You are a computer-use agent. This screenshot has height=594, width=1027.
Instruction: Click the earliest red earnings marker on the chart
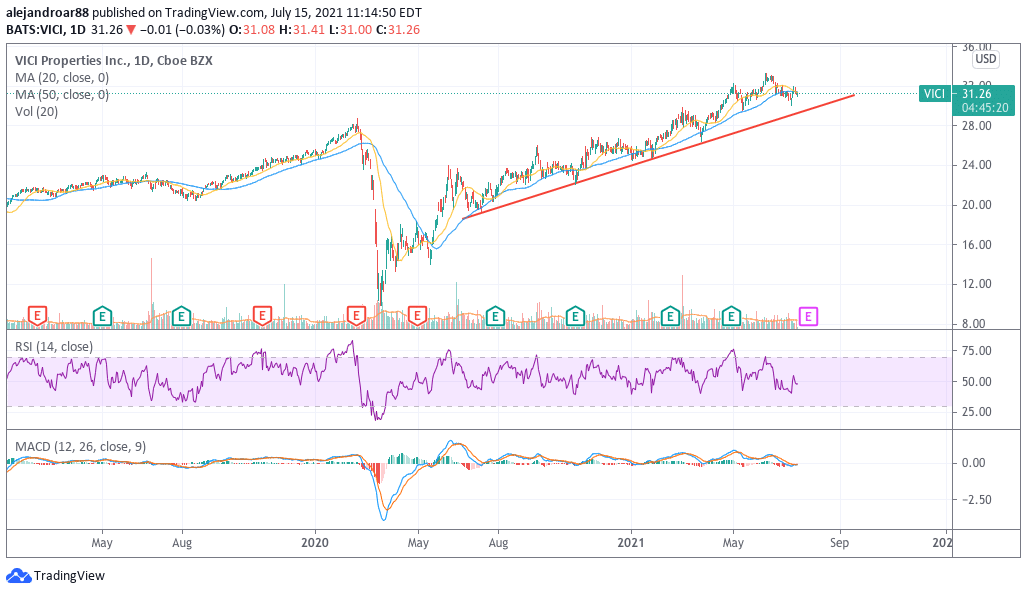click(x=37, y=317)
